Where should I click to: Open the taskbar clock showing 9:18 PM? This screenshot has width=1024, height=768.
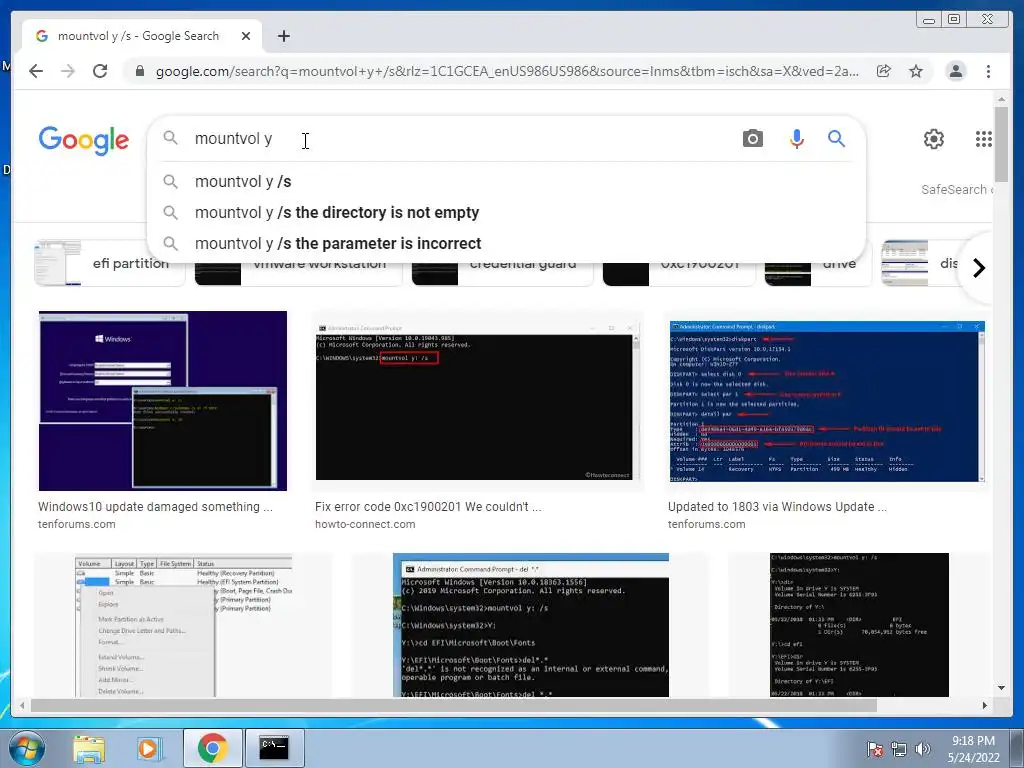point(974,749)
